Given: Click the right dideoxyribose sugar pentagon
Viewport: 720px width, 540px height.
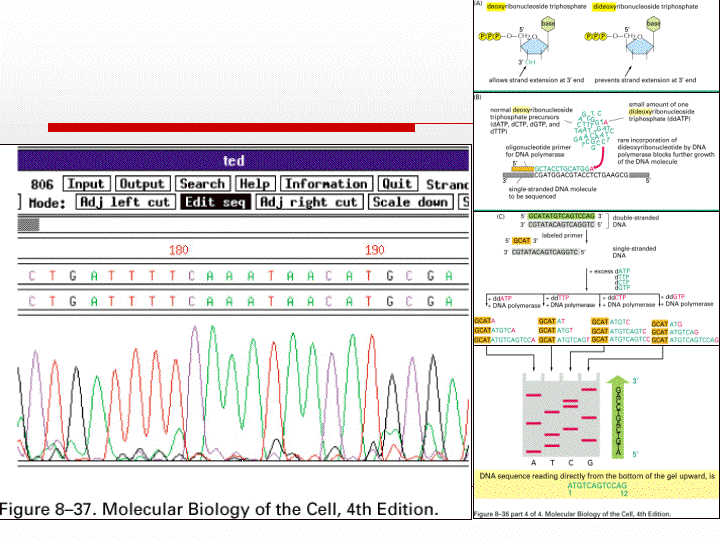Looking at the screenshot, I should click(654, 47).
